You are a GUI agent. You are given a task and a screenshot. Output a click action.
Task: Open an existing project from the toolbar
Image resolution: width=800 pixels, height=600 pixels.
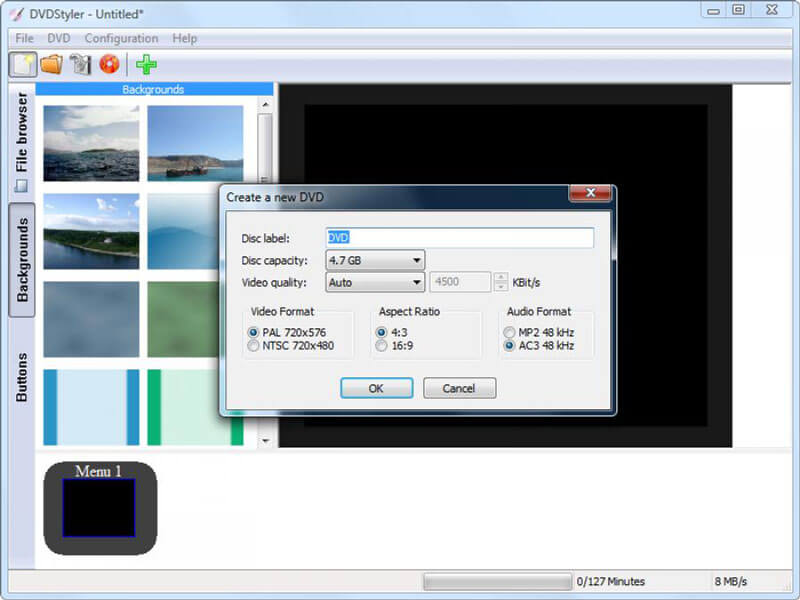(x=54, y=63)
